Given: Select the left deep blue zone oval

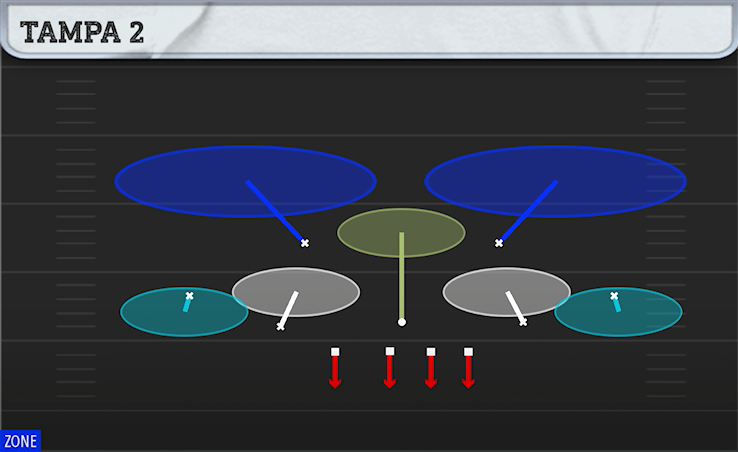Looking at the screenshot, I should pyautogui.click(x=245, y=181).
